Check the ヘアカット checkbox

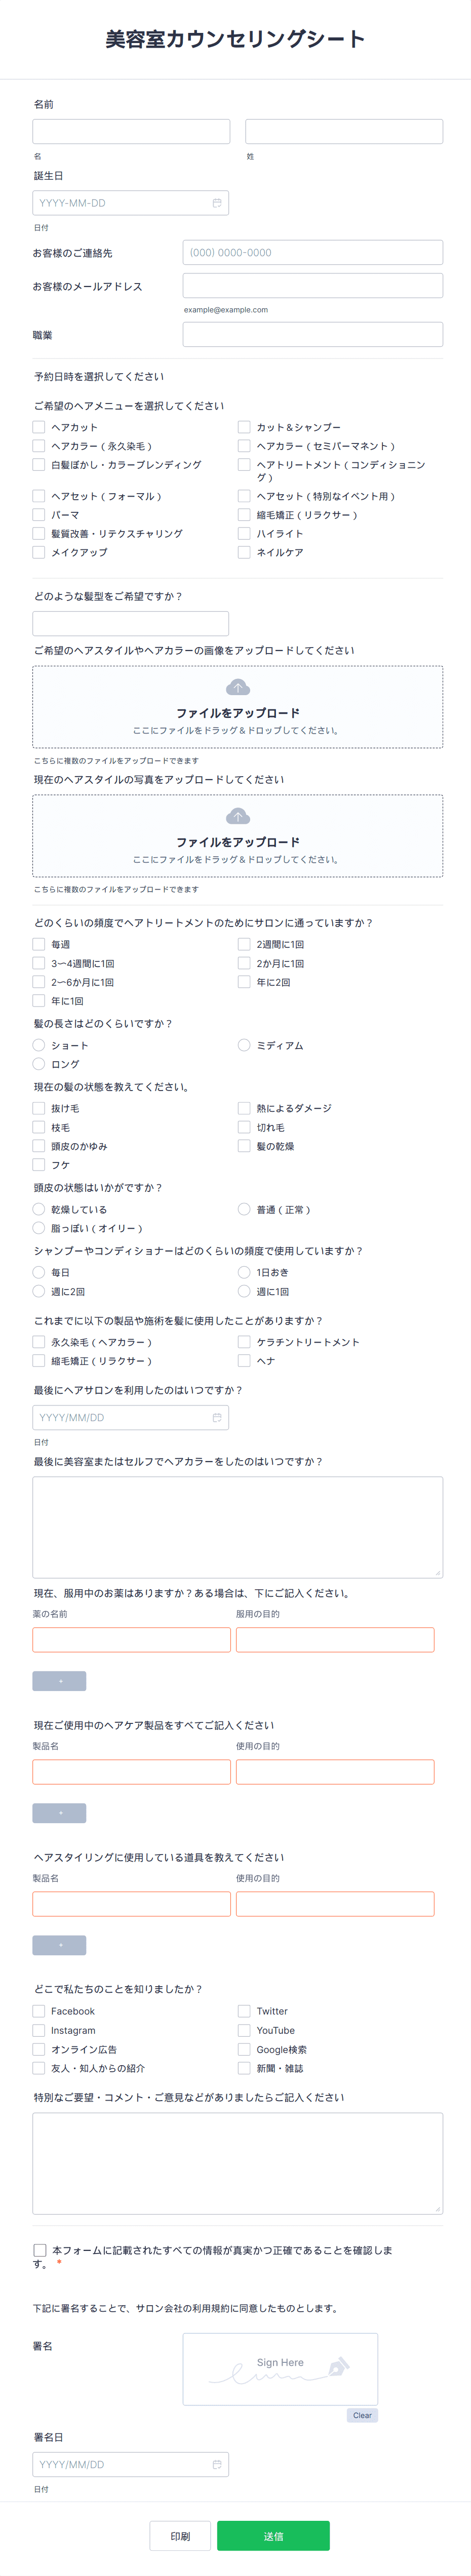pos(39,427)
